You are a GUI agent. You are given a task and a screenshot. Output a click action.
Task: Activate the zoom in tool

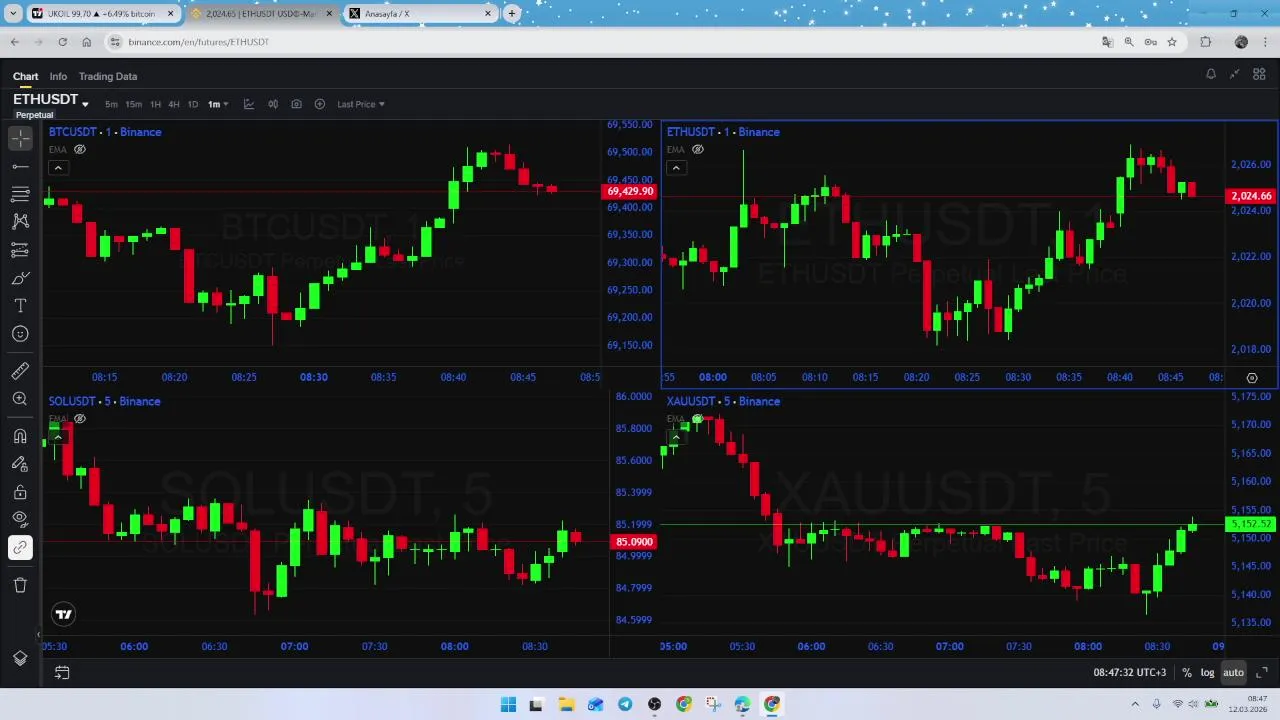click(20, 399)
